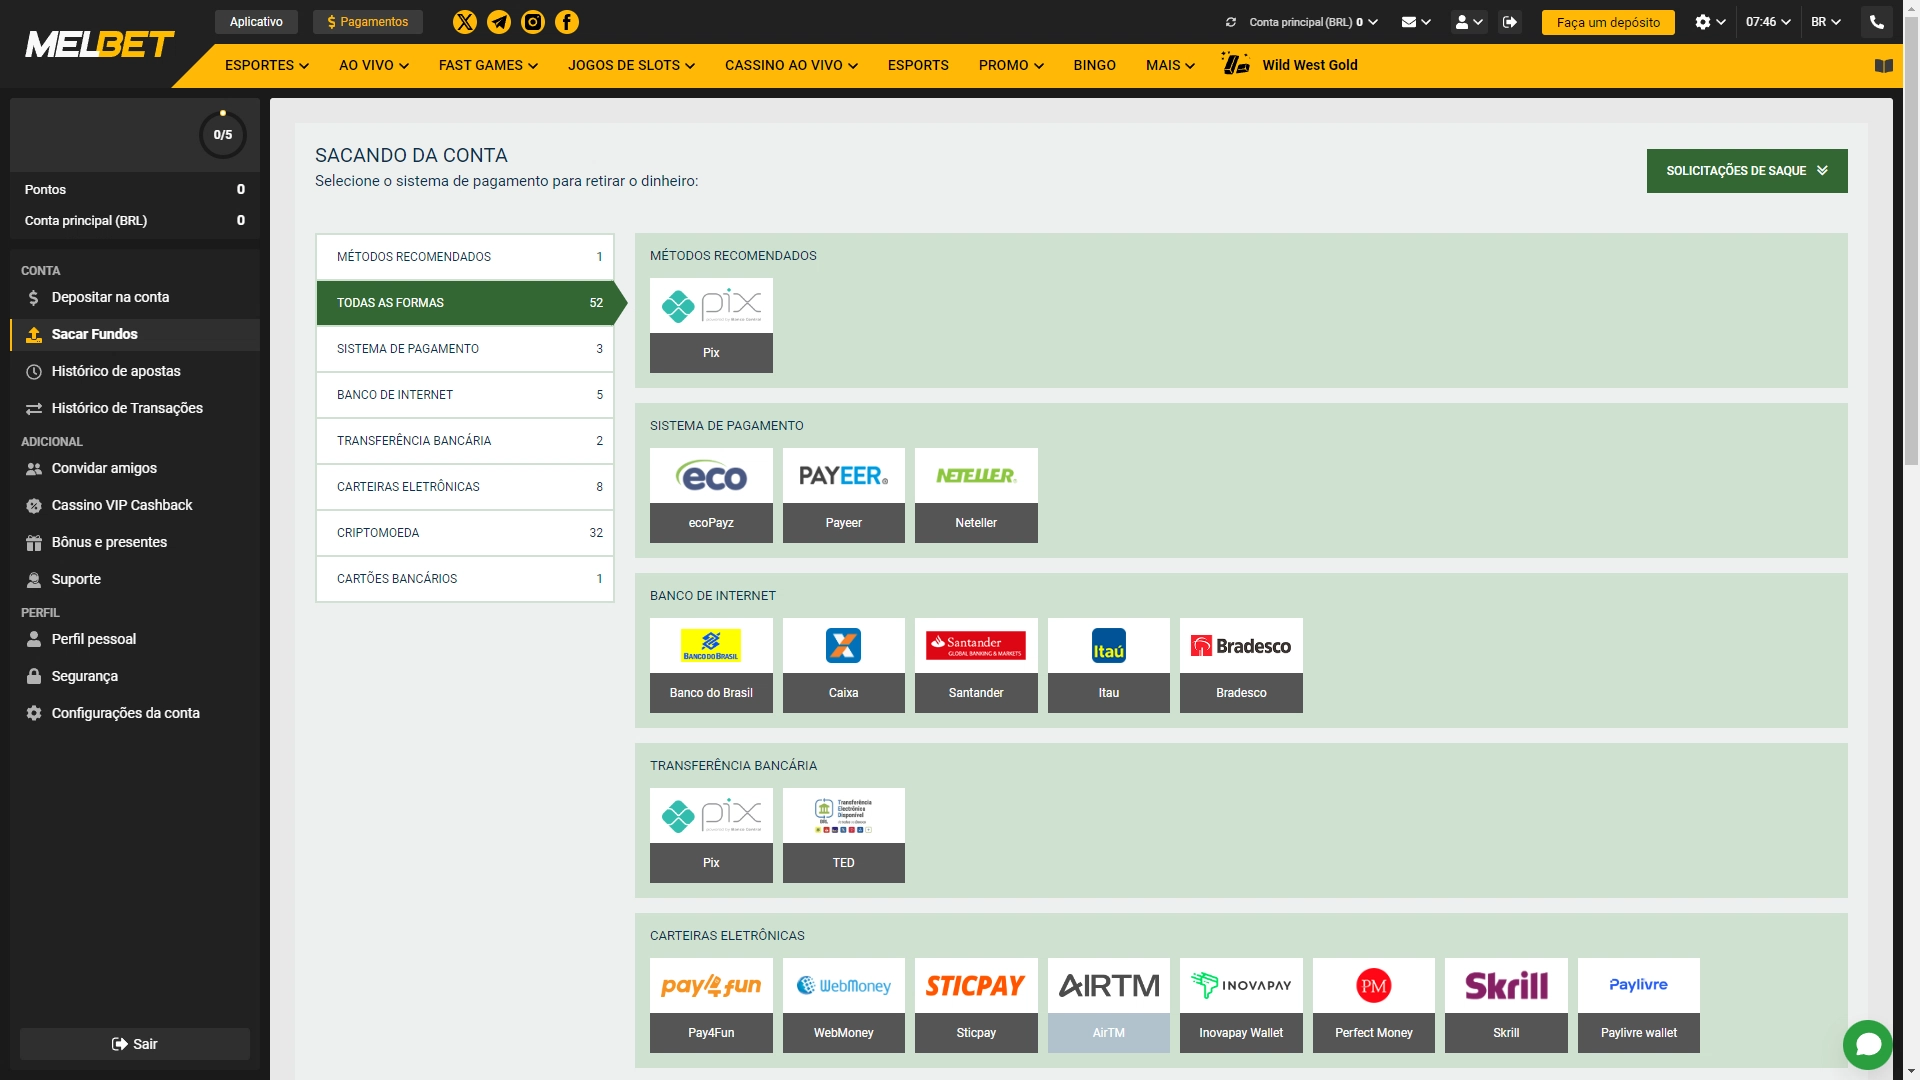Open the book icon on the yellow bar
The height and width of the screenshot is (1080, 1920).
[1884, 66]
